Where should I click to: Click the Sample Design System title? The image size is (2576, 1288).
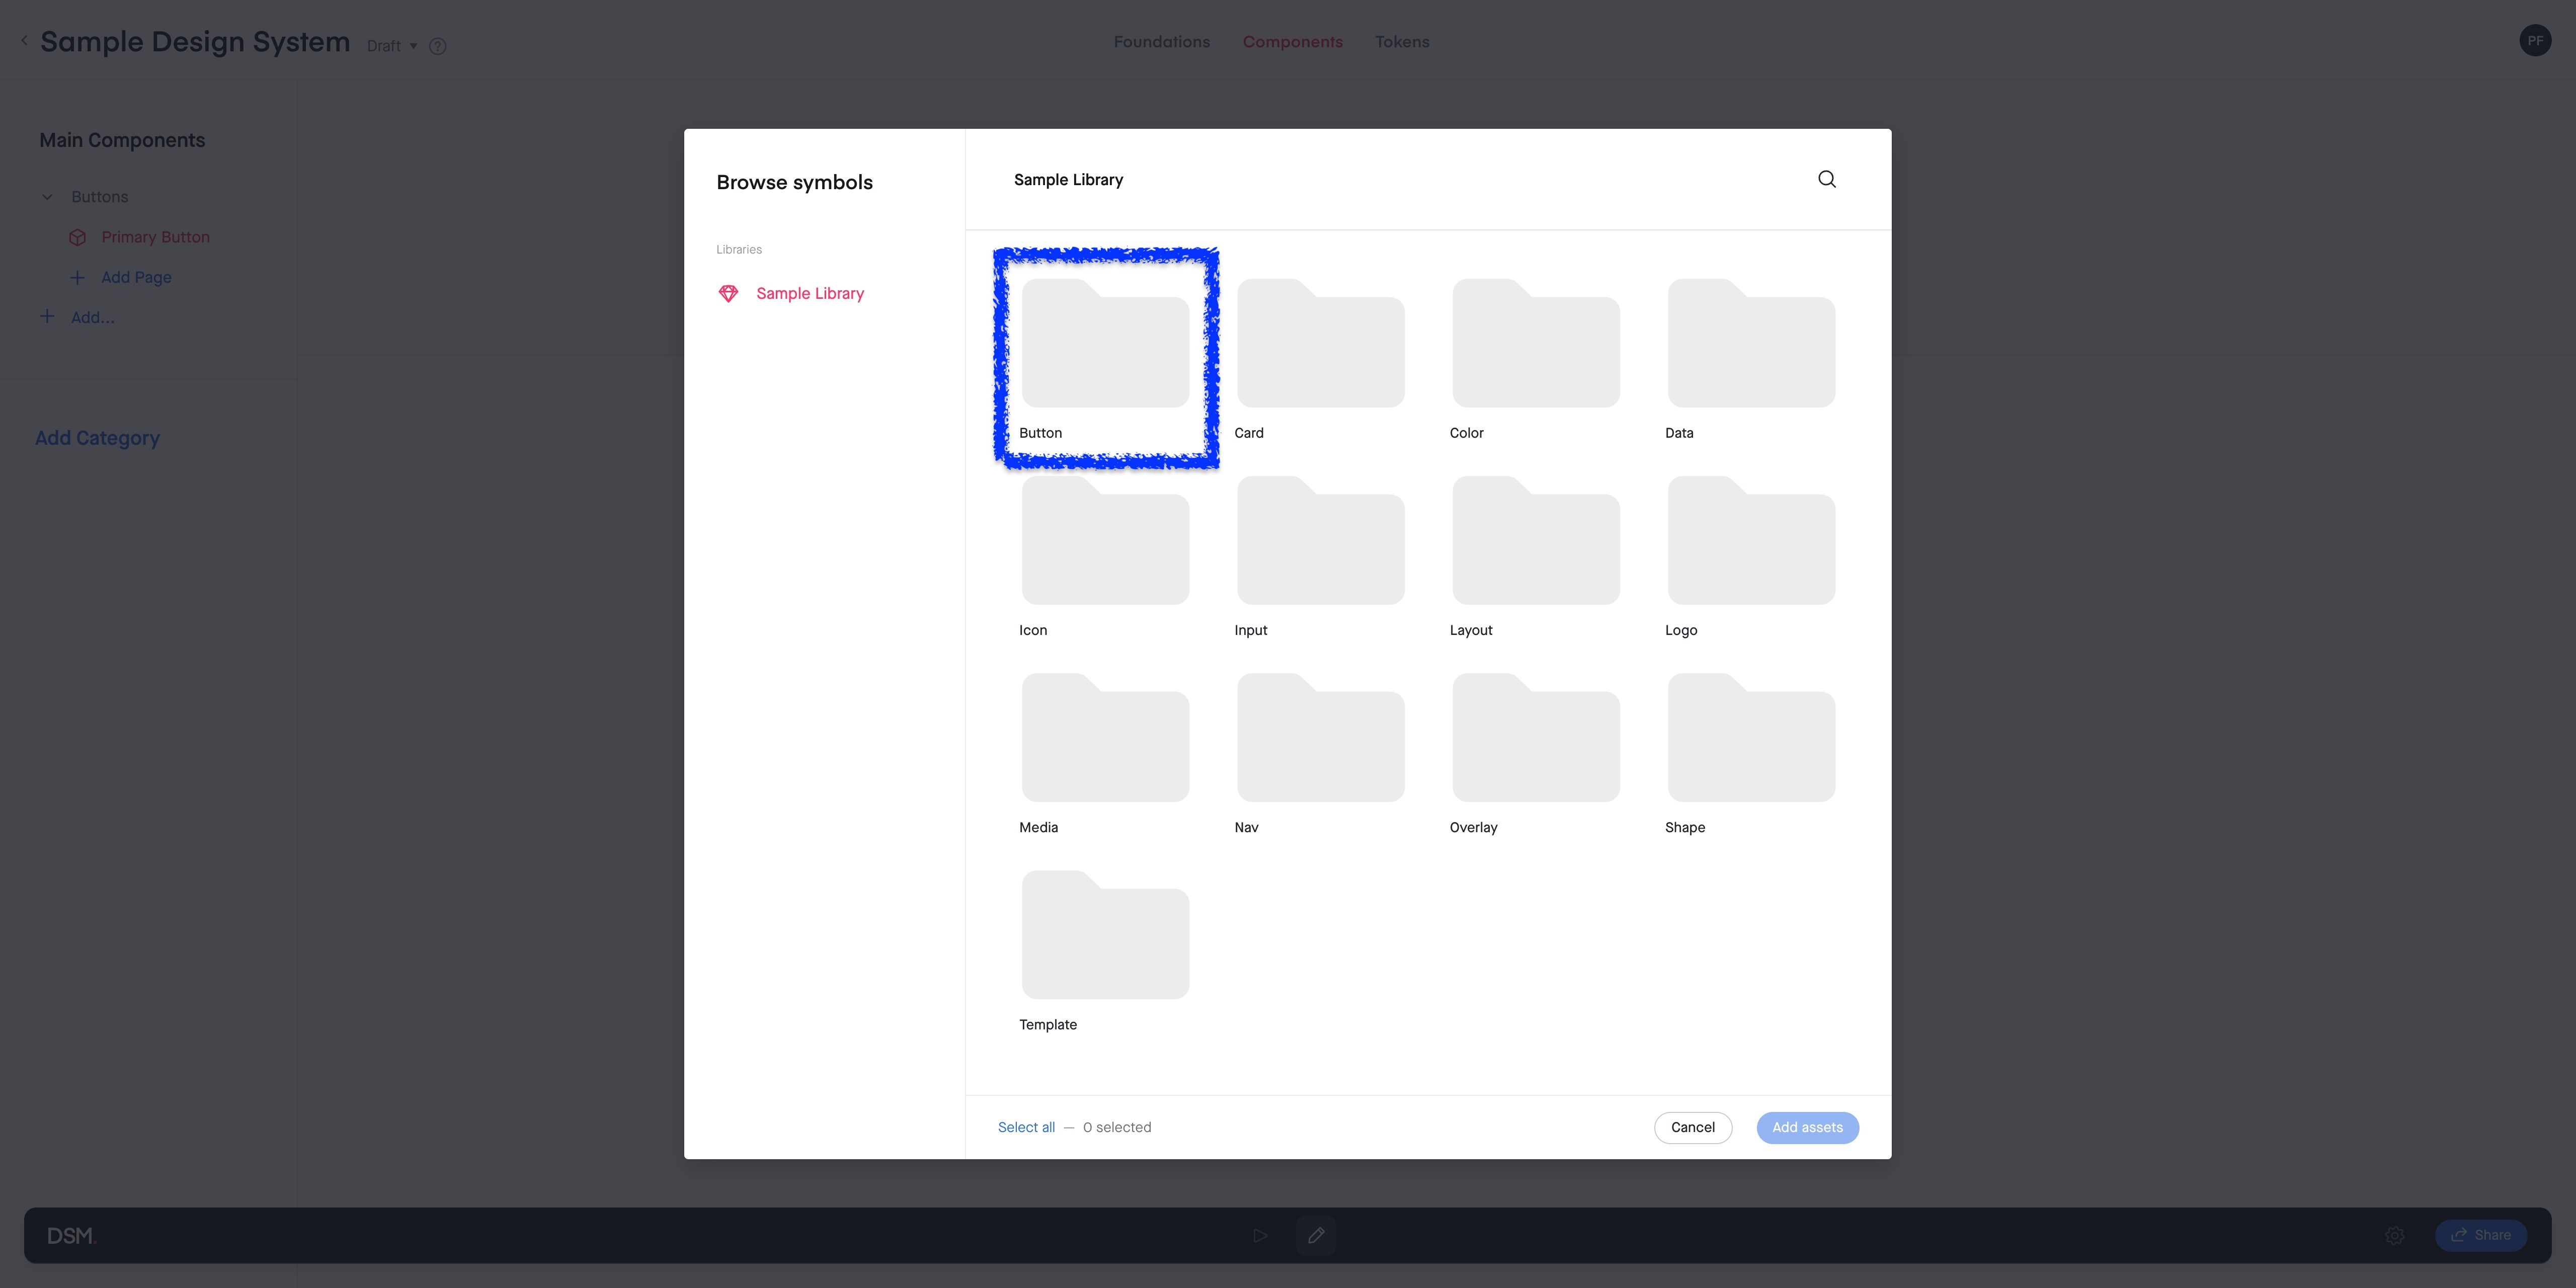(195, 42)
